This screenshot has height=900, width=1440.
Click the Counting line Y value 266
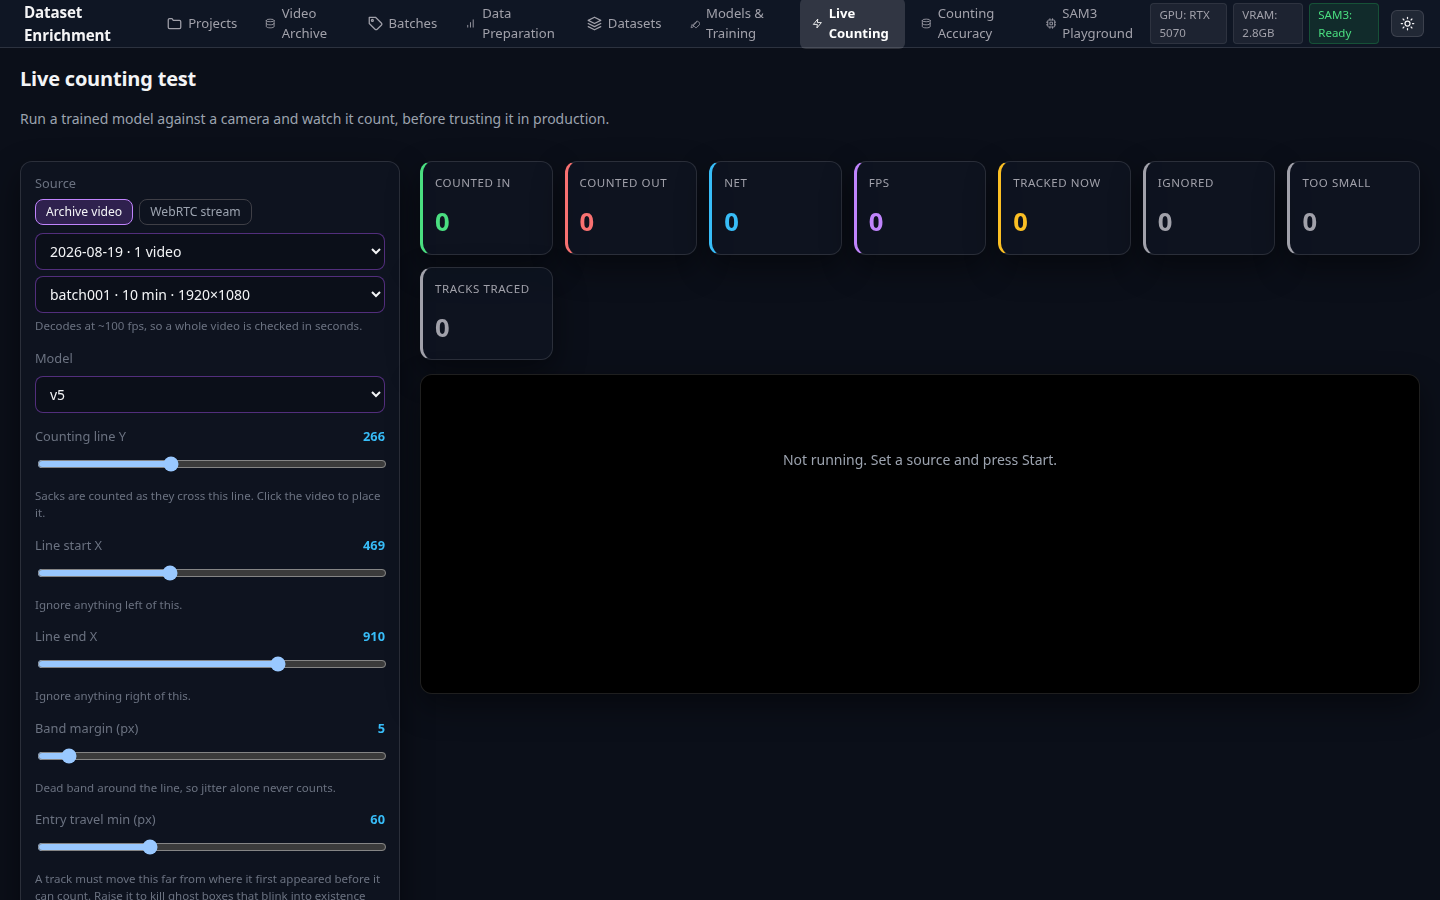tap(374, 437)
